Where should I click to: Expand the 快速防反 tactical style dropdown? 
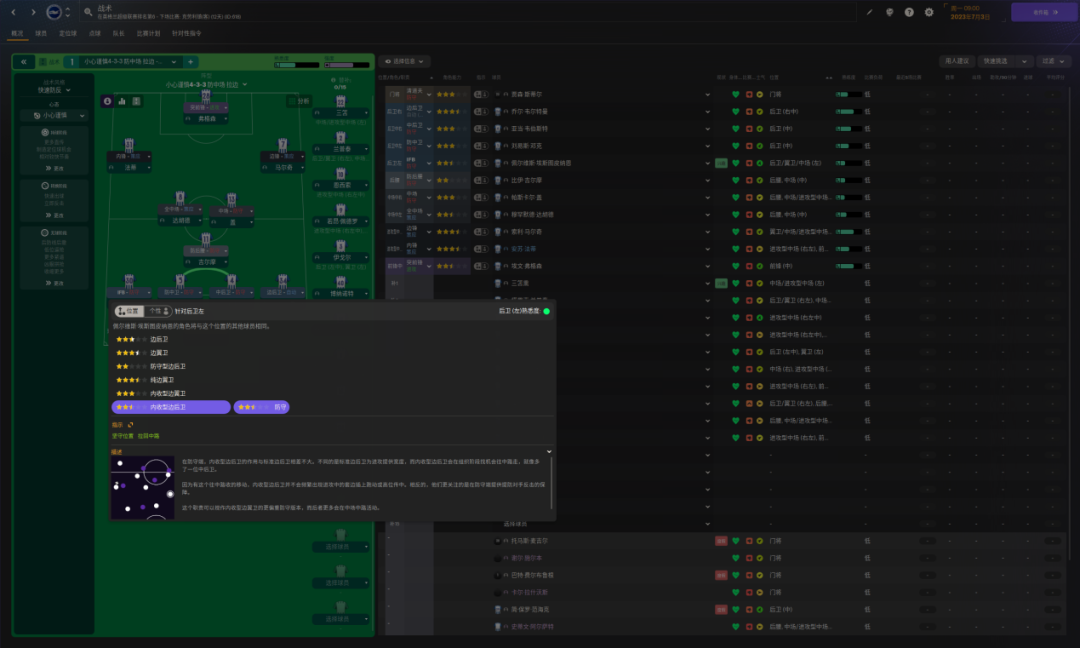coord(54,90)
